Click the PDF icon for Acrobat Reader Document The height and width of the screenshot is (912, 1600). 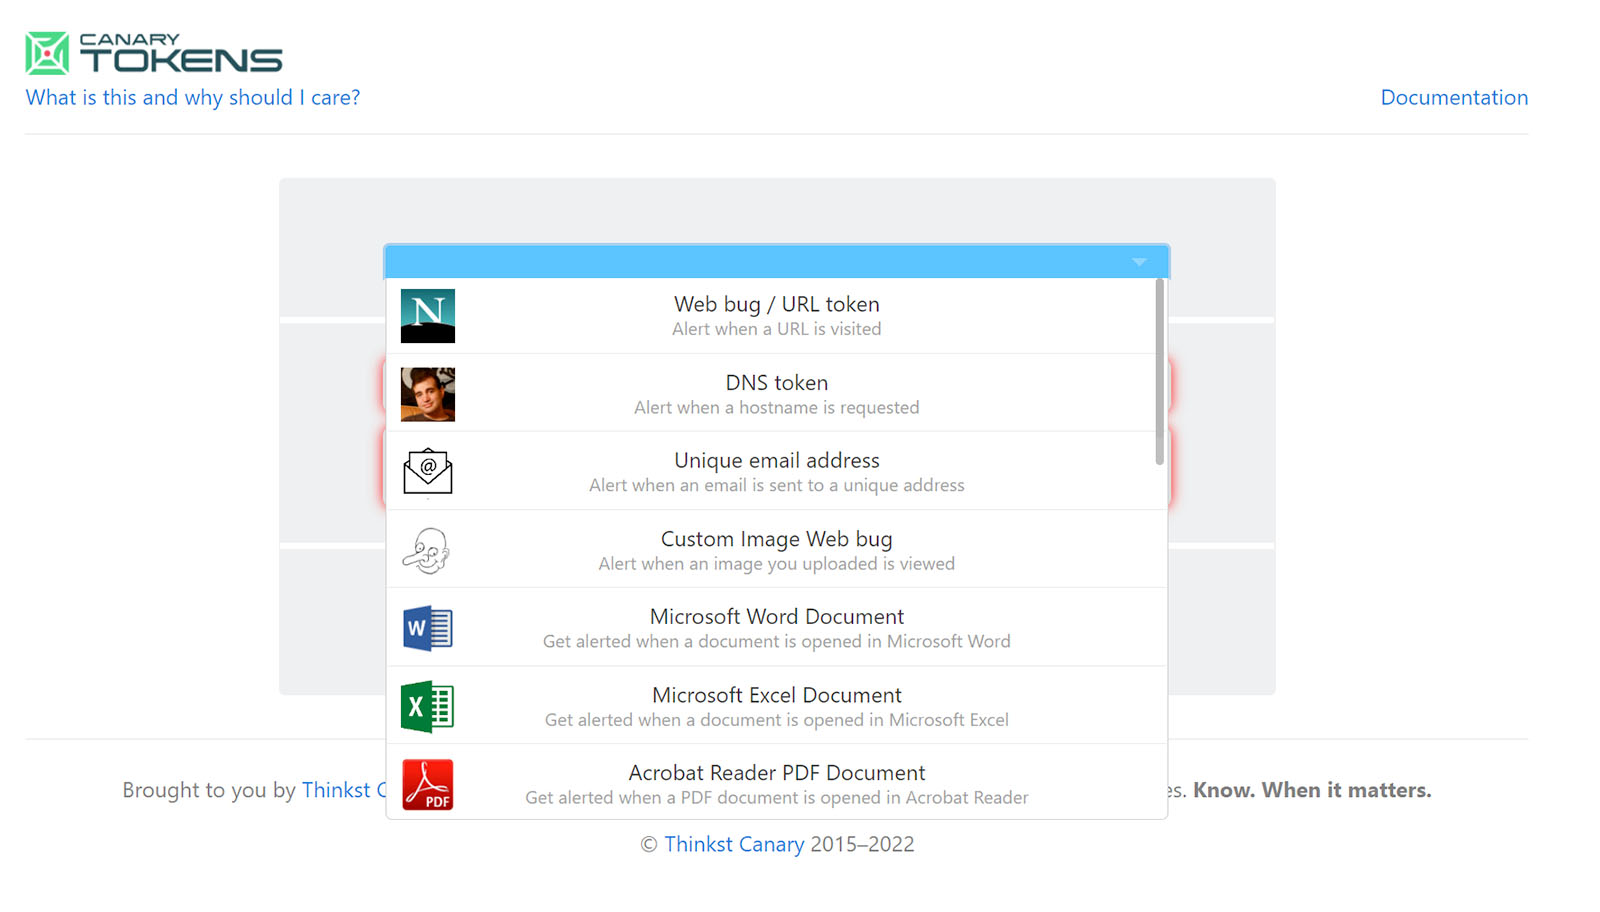428,784
